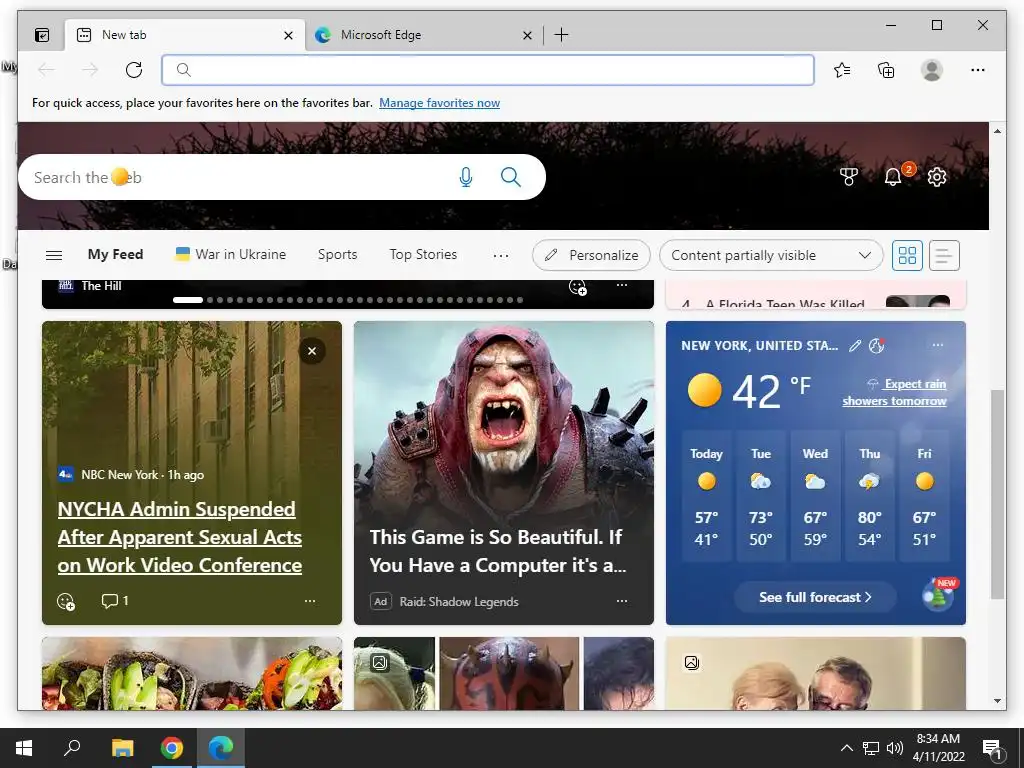Image resolution: width=1024 pixels, height=768 pixels.
Task: Click the page vertical scrollbar thumb
Action: click(x=997, y=494)
